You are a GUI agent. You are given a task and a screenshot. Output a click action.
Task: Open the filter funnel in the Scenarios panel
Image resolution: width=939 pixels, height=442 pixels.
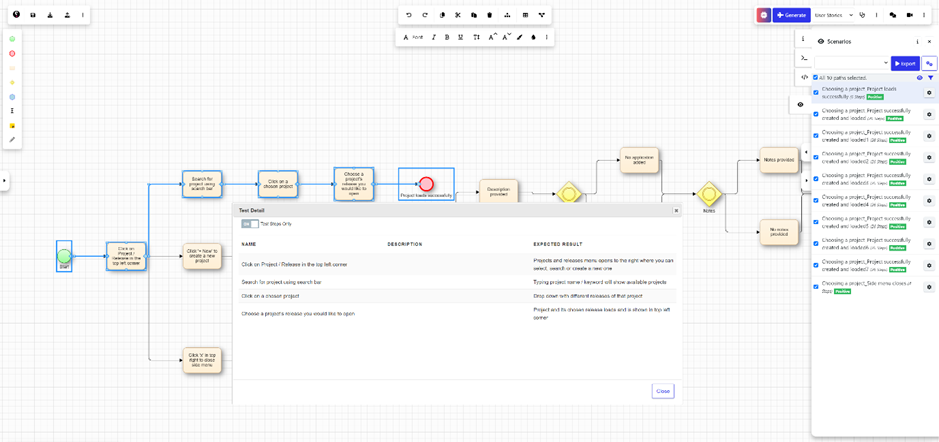931,78
